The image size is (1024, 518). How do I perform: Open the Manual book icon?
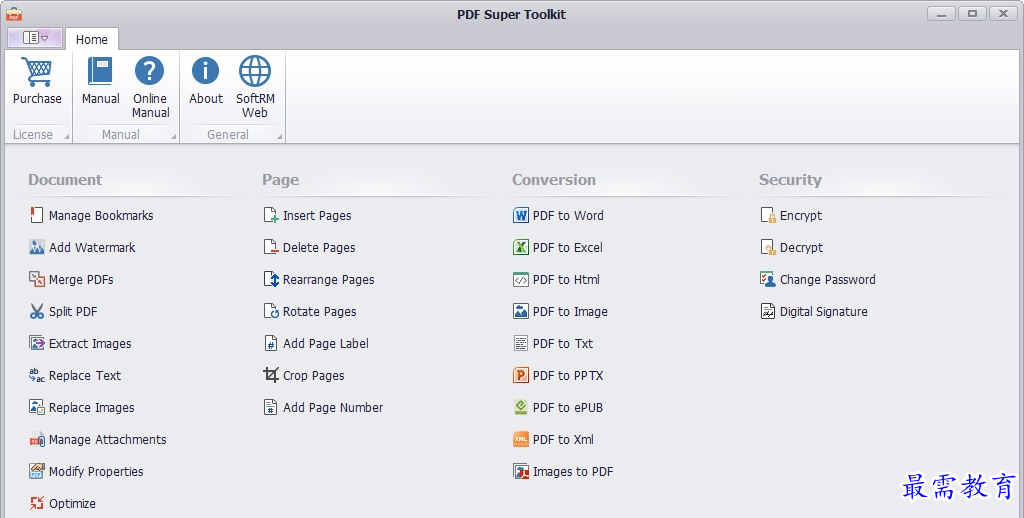[x=101, y=71]
